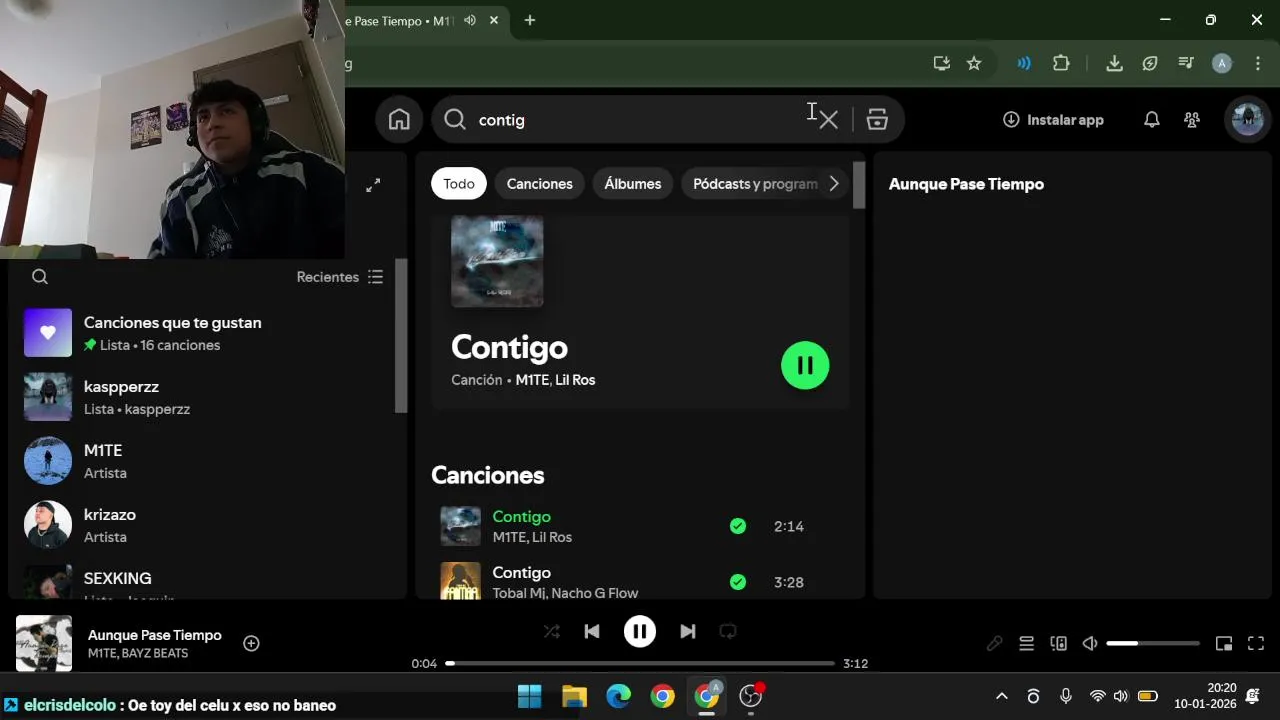Close the Aunque Pase Tiempo browser tab
Viewport: 1280px width, 720px height.
[x=494, y=20]
